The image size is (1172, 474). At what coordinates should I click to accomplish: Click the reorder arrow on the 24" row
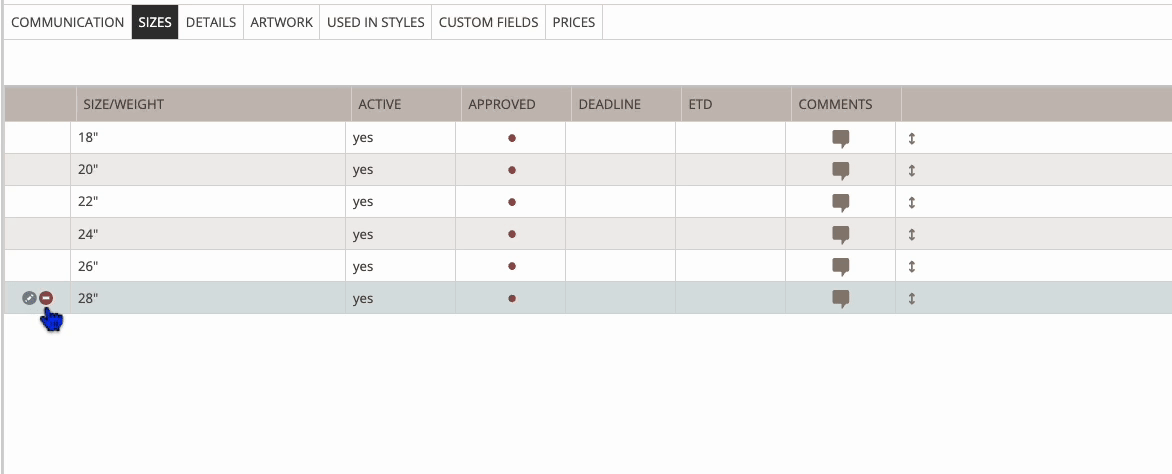[912, 235]
